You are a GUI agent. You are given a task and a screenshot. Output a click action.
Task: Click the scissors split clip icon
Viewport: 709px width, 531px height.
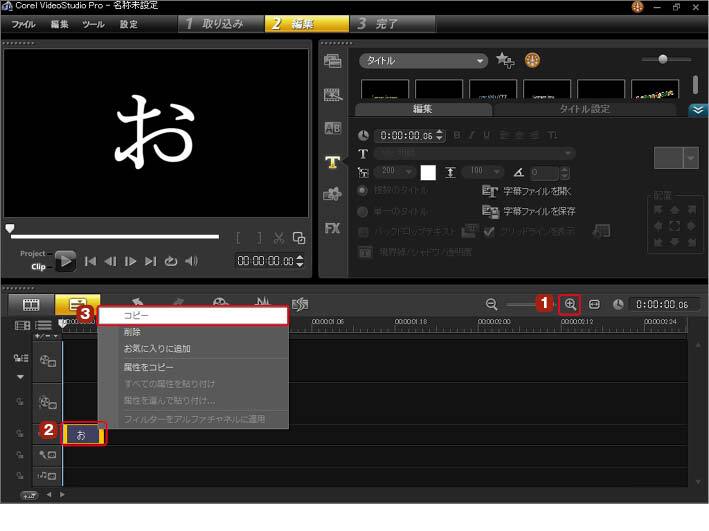coord(279,238)
